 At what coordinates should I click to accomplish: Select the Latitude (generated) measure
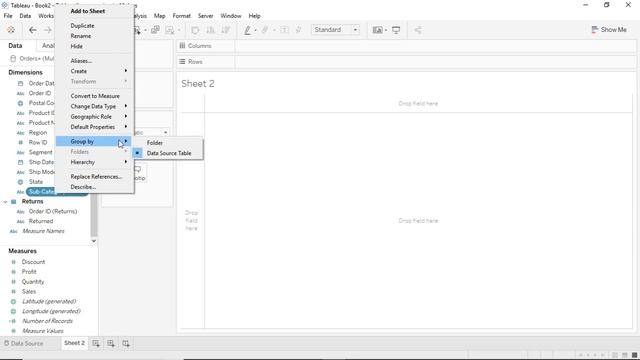coord(49,302)
